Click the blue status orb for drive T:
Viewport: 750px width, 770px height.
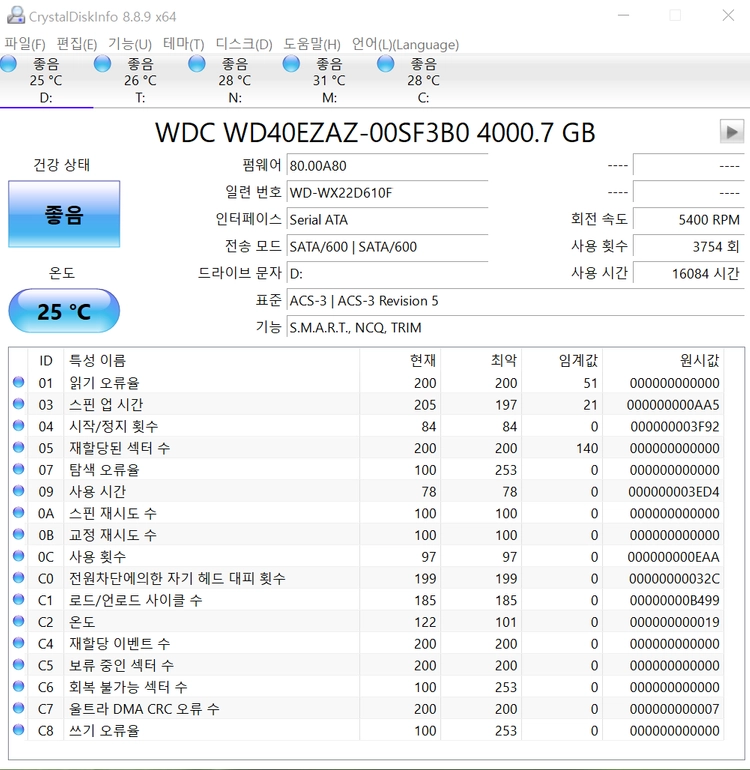102,64
